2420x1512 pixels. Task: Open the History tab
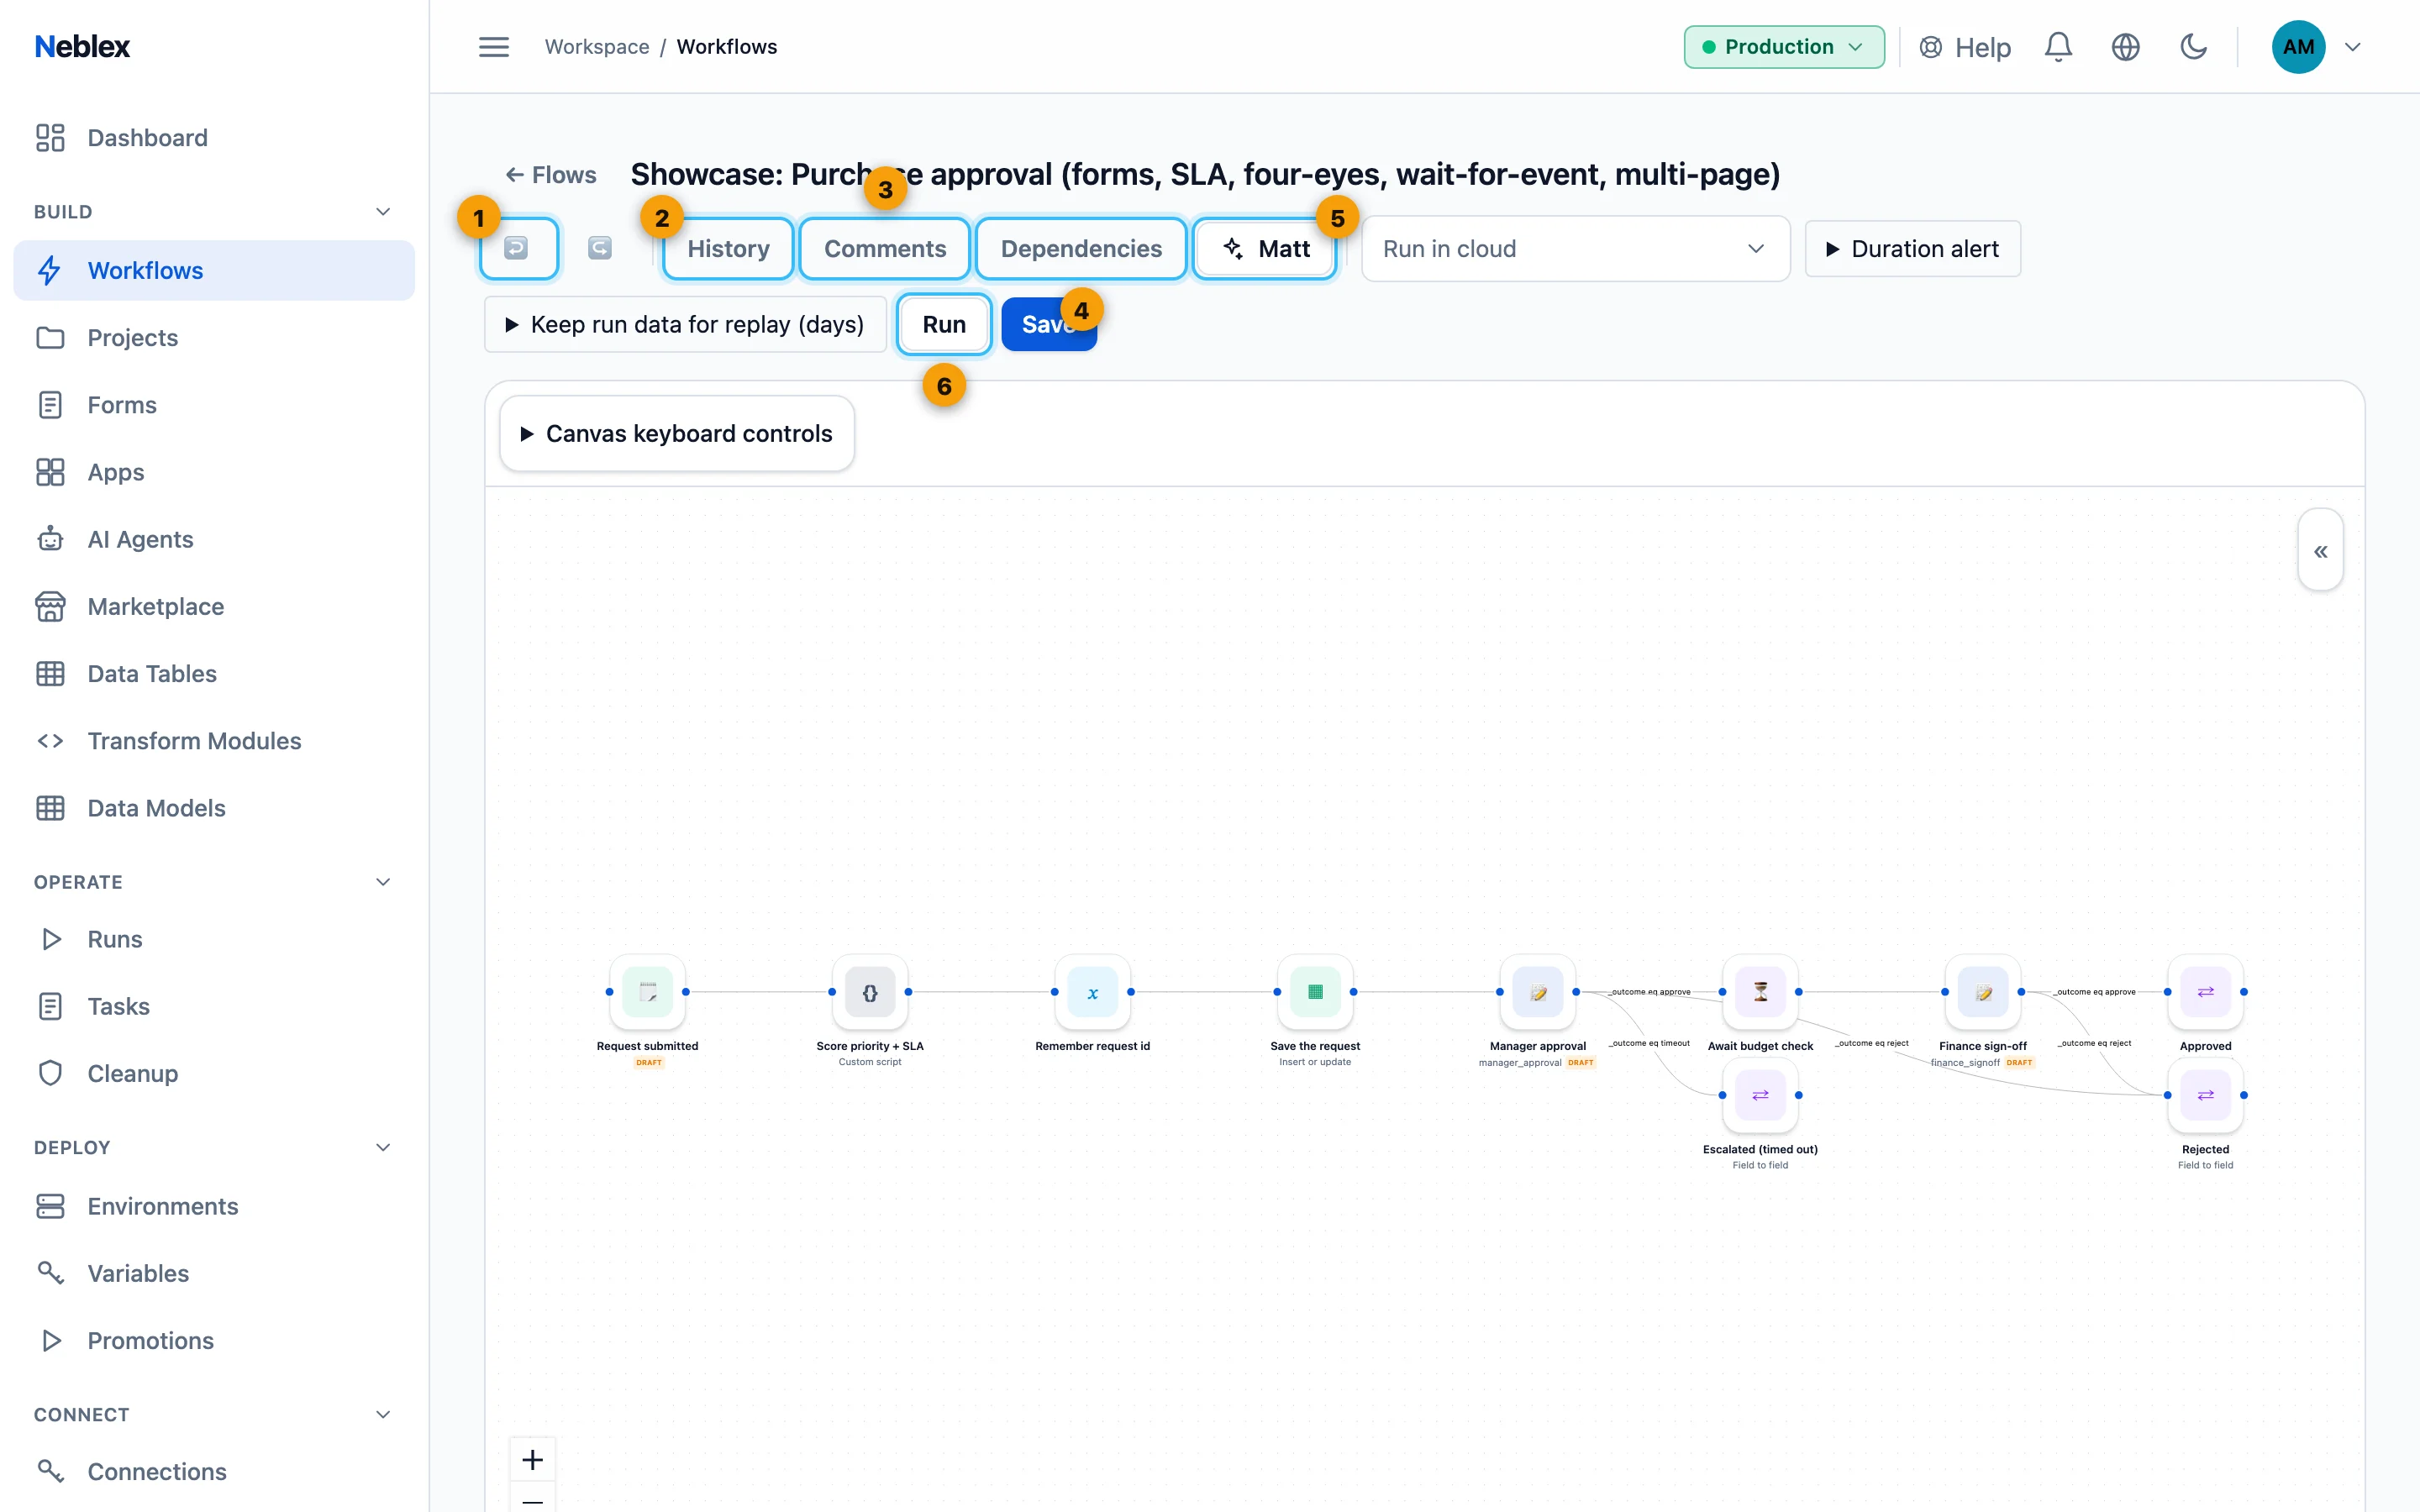click(x=728, y=248)
